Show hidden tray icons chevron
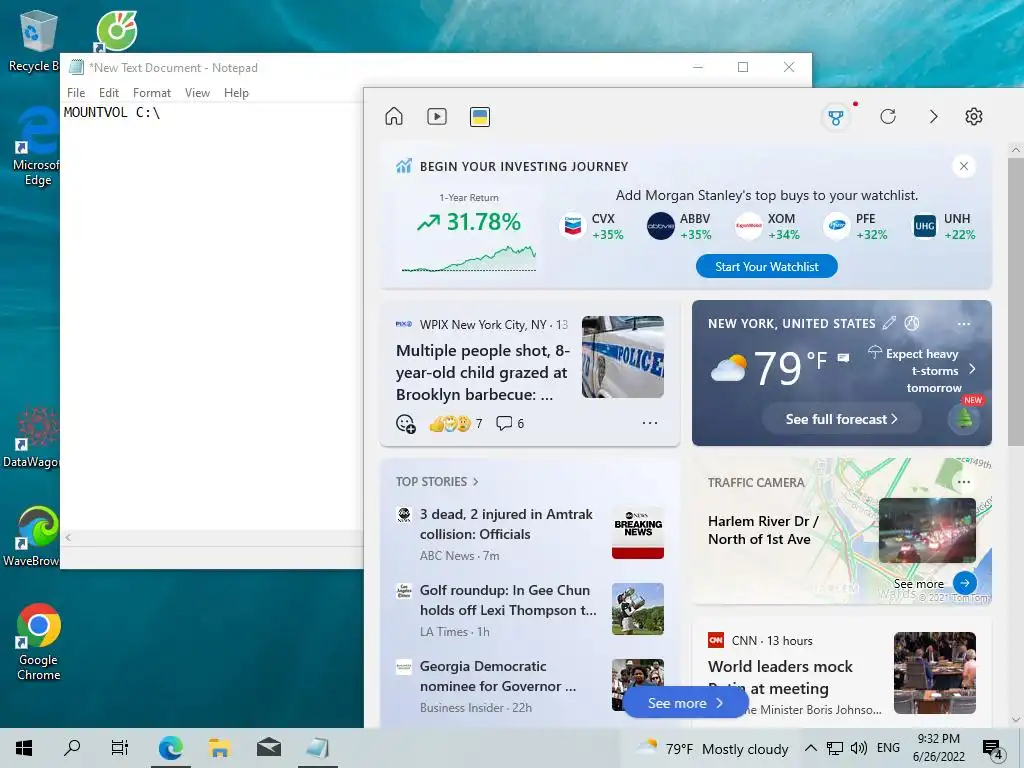Screen dimensions: 1024x768 pos(810,748)
